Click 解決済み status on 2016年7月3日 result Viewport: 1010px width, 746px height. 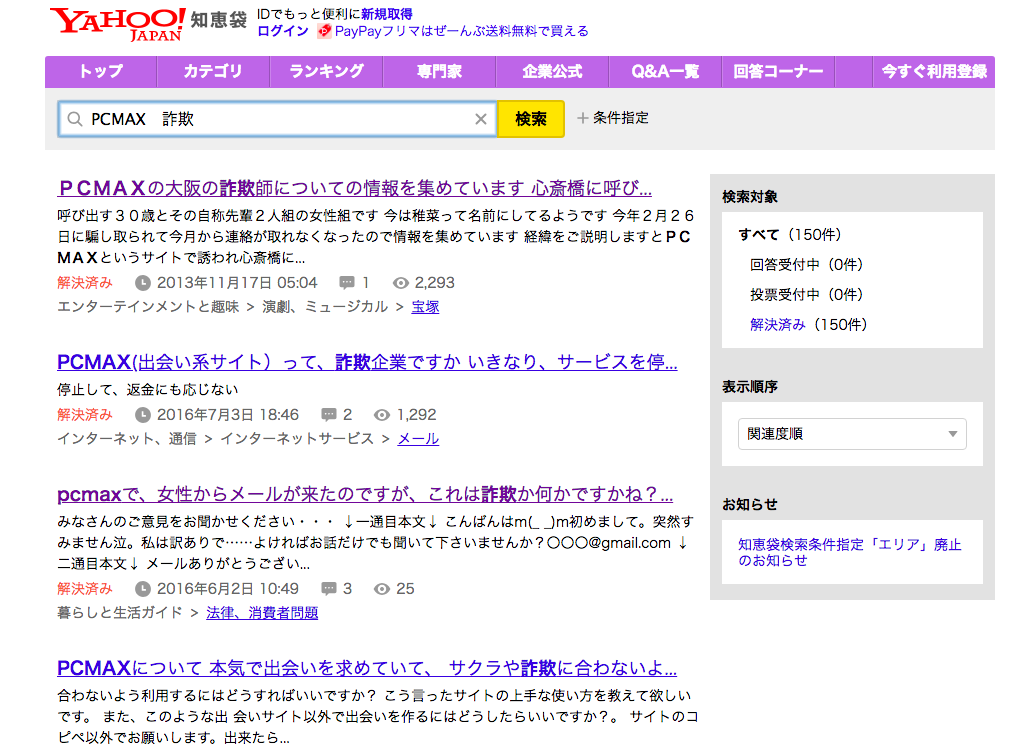[84, 415]
